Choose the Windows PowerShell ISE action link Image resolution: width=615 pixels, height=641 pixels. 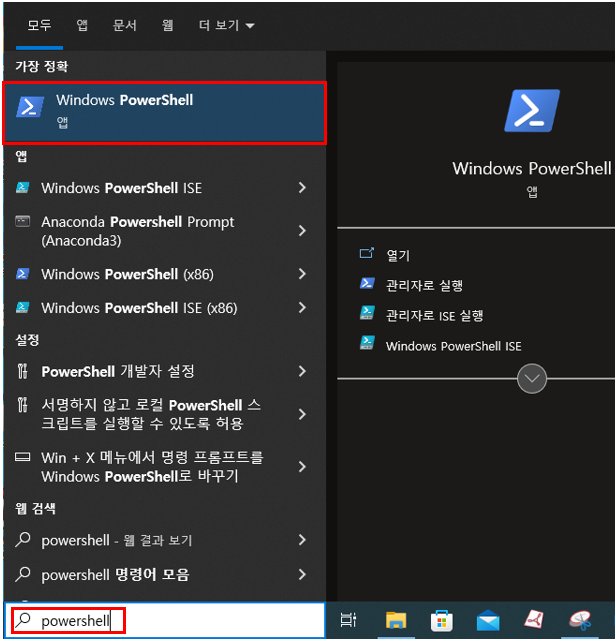pos(453,346)
